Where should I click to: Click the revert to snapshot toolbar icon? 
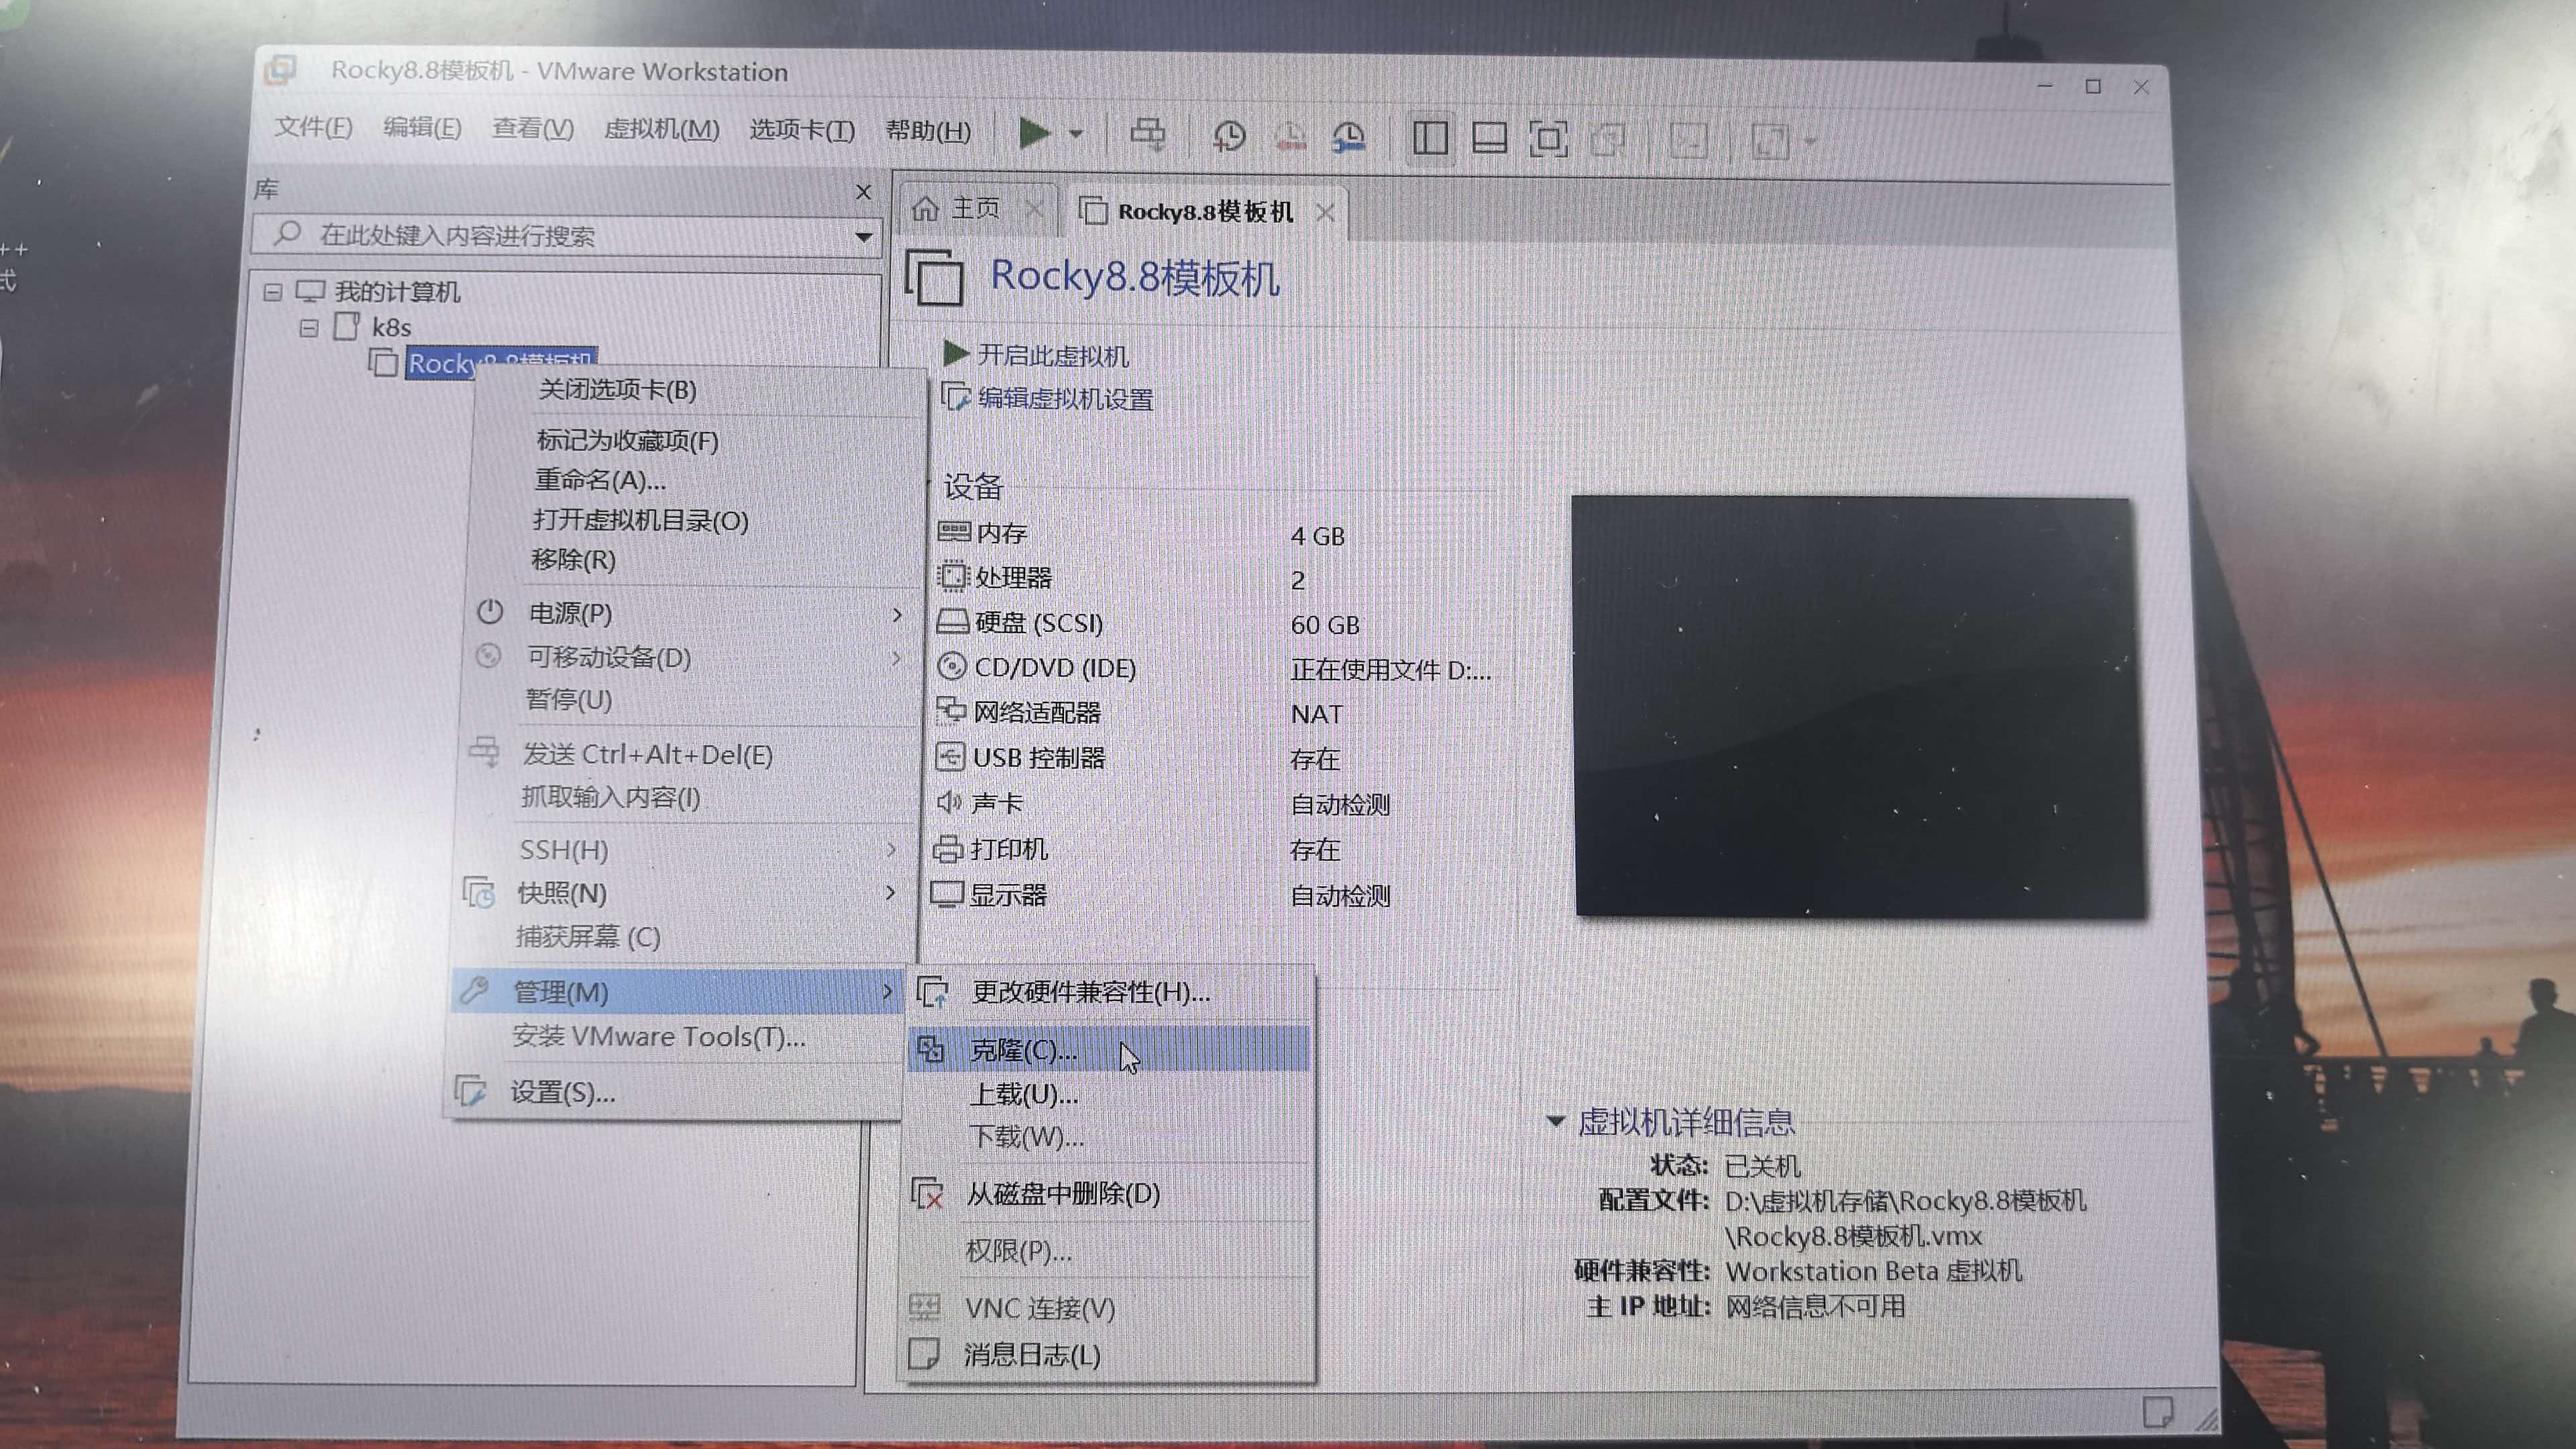(1290, 137)
